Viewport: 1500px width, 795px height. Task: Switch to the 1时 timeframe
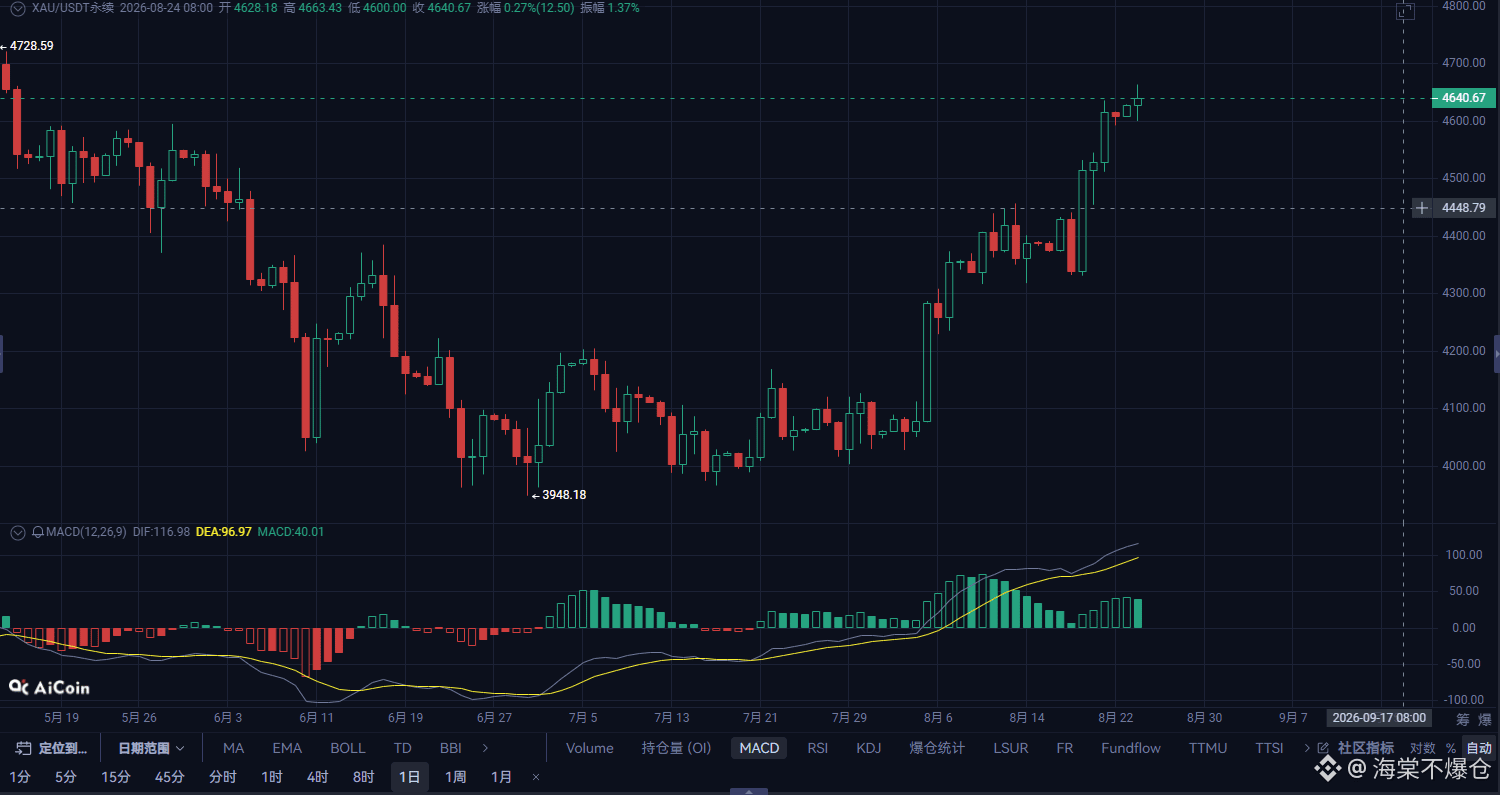pyautogui.click(x=272, y=777)
